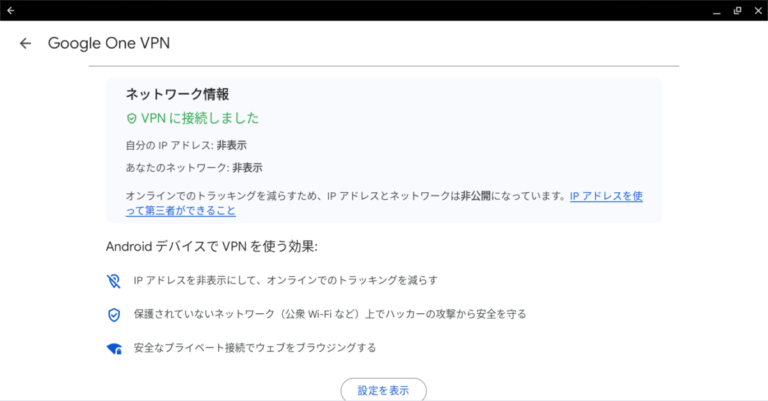This screenshot has width=768, height=401.
Task: Click the Android デバイスで VPN を使う効果 heading
Action: pos(212,246)
